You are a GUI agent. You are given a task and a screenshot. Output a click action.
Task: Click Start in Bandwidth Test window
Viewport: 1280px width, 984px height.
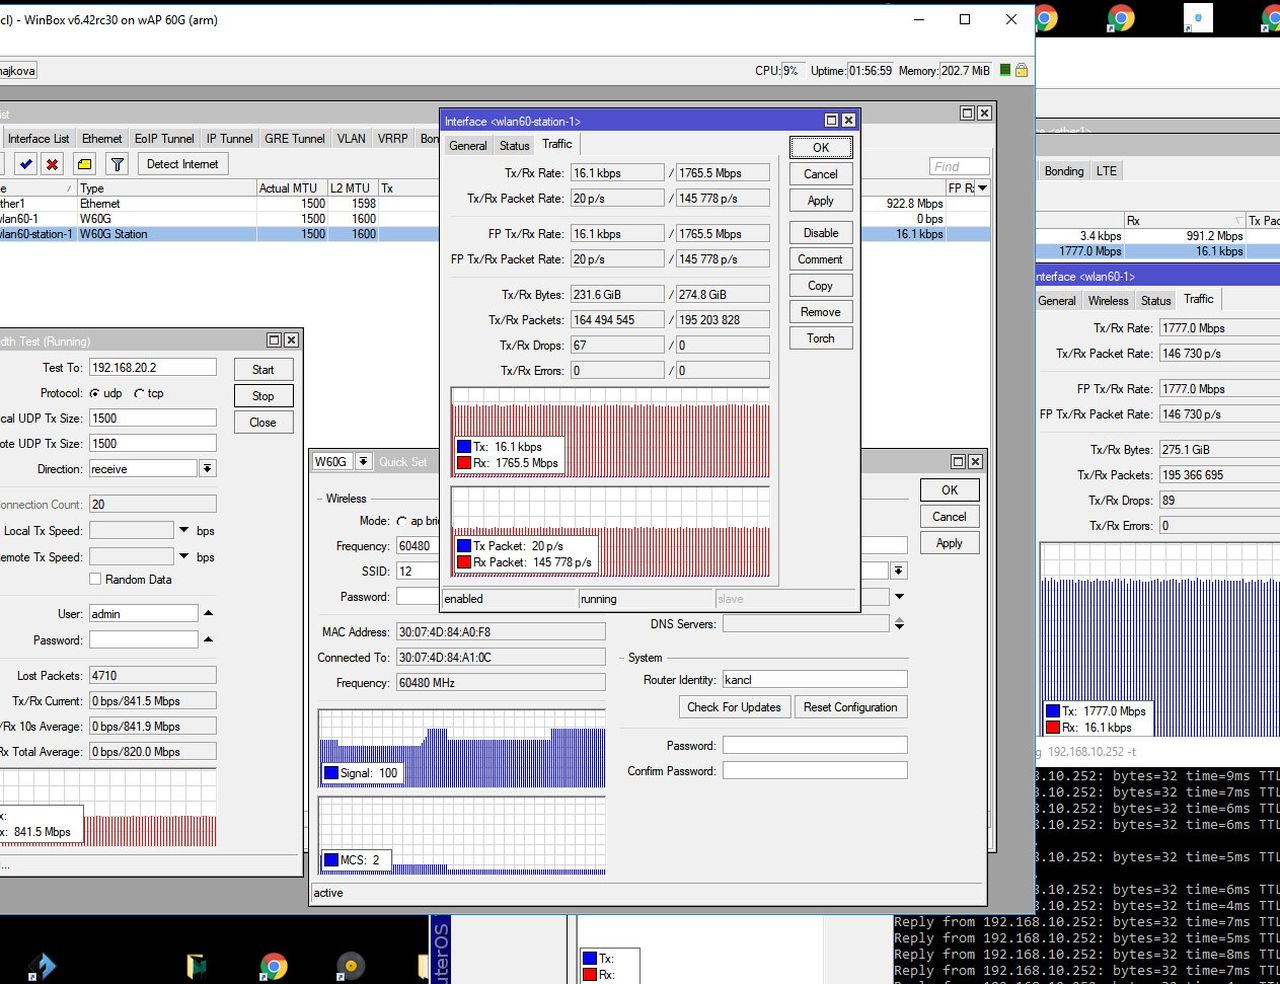click(263, 370)
